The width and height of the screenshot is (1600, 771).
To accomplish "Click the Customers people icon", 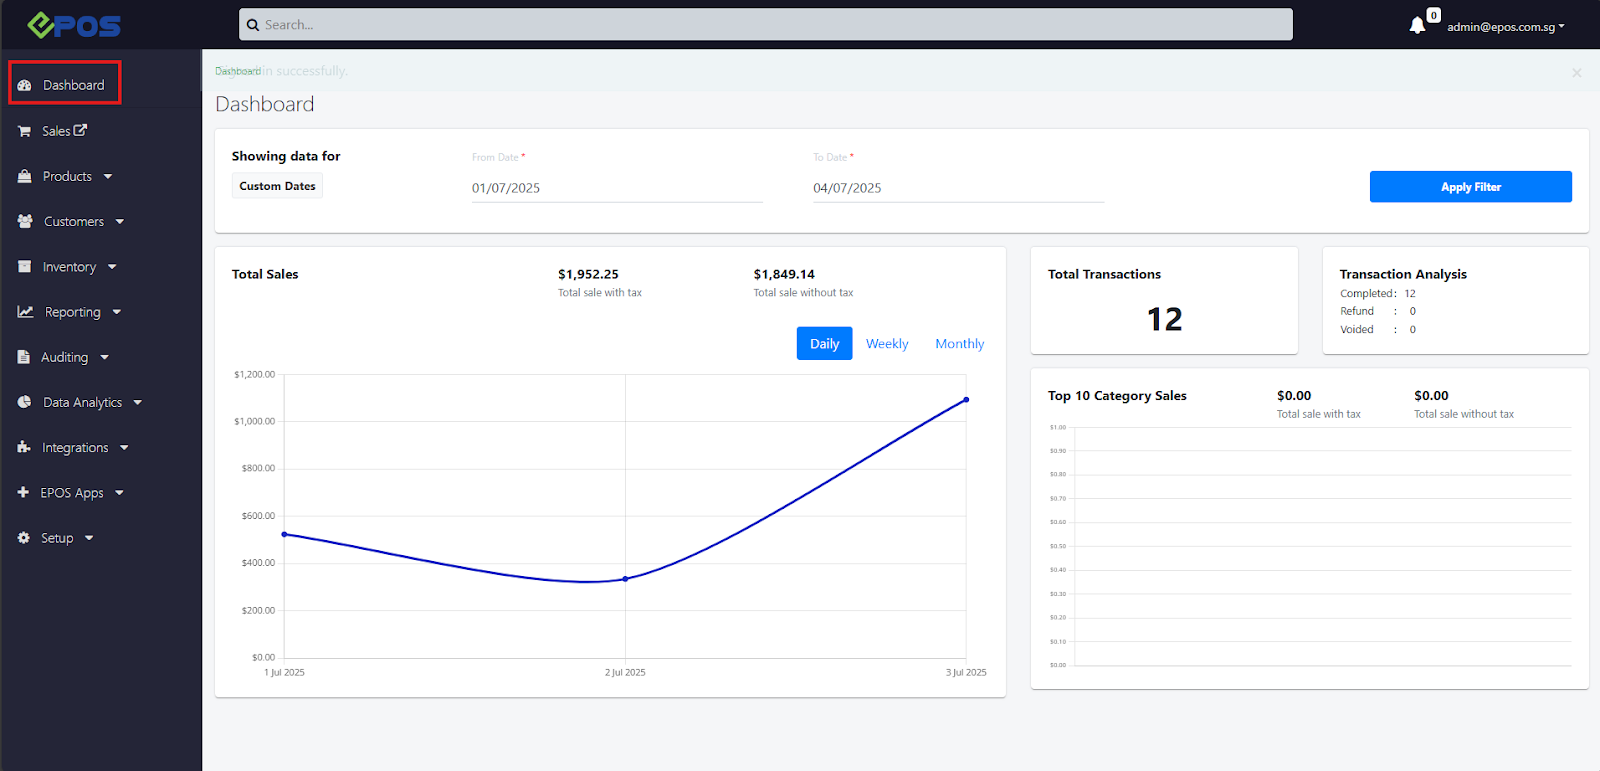I will [25, 221].
